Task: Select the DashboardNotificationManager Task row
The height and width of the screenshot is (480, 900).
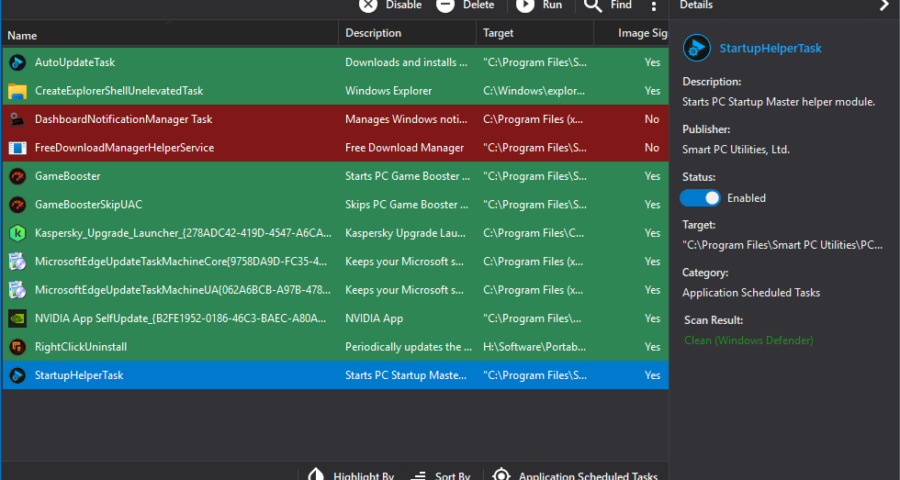Action: tap(335, 119)
